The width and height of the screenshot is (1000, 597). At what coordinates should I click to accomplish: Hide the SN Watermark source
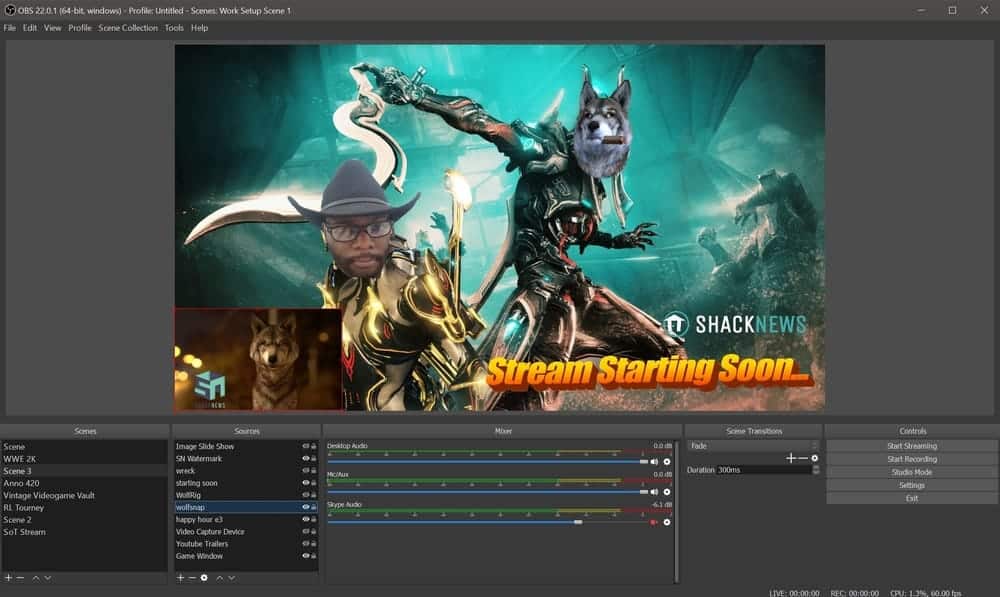(x=305, y=459)
